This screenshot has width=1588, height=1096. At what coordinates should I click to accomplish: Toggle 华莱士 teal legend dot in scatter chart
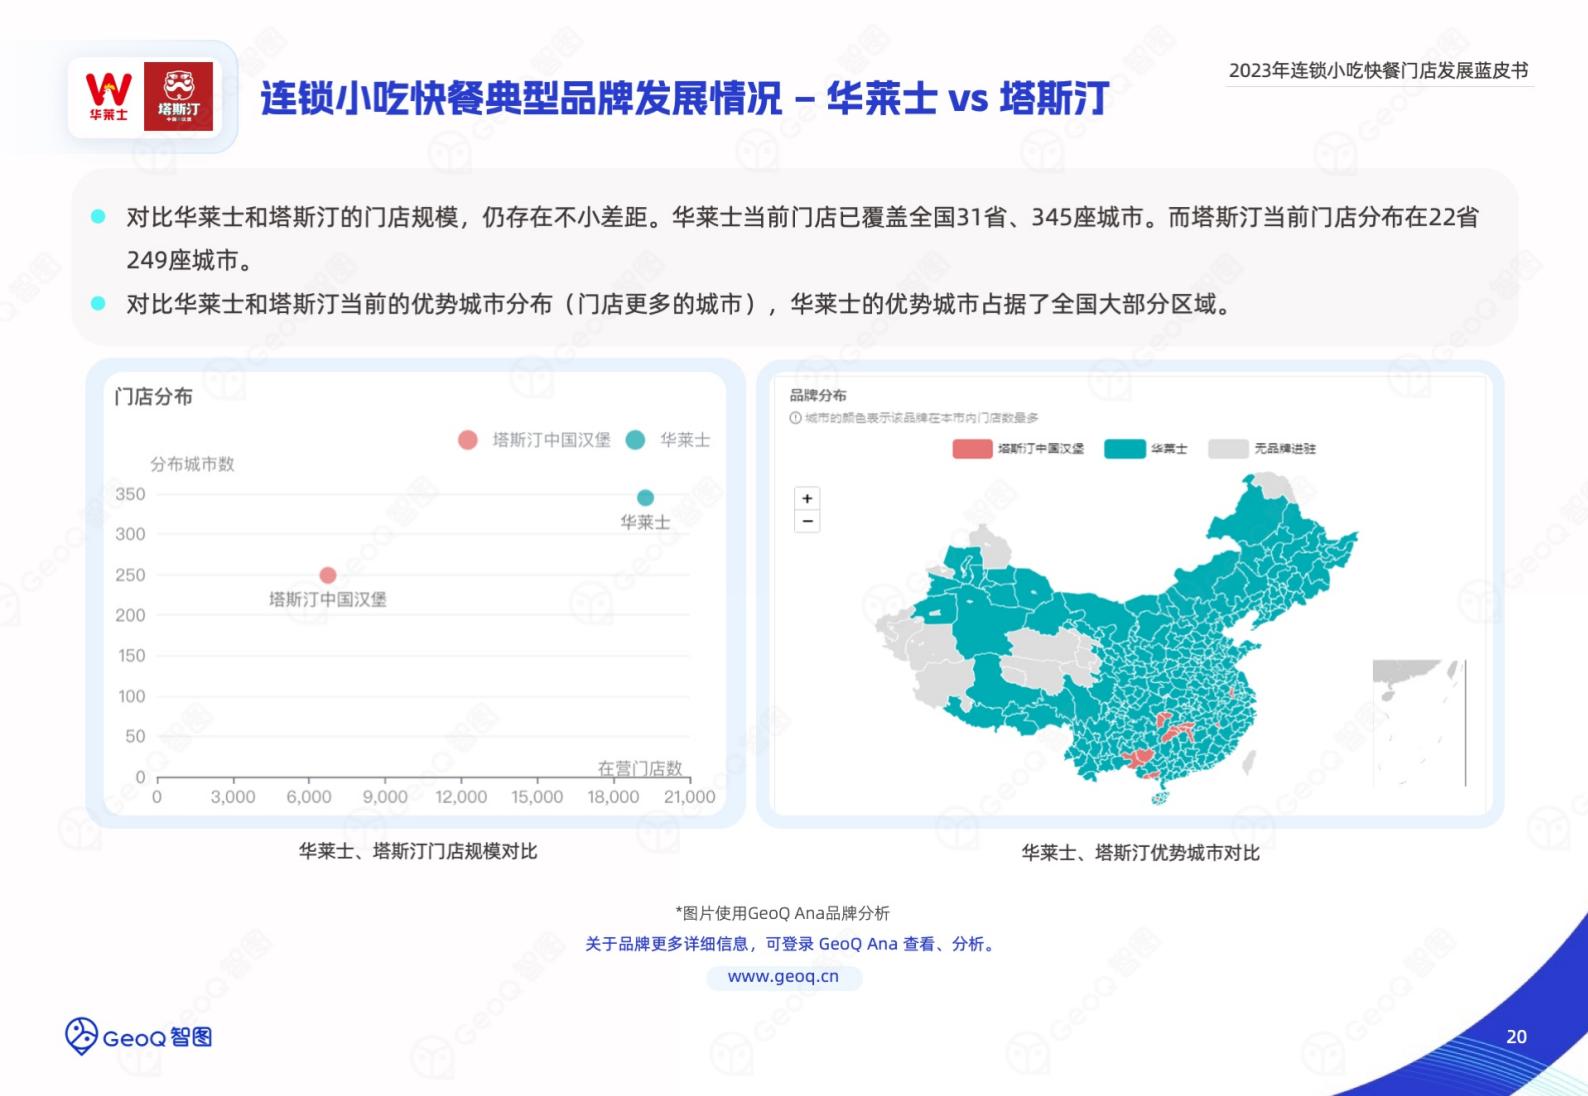(x=635, y=440)
